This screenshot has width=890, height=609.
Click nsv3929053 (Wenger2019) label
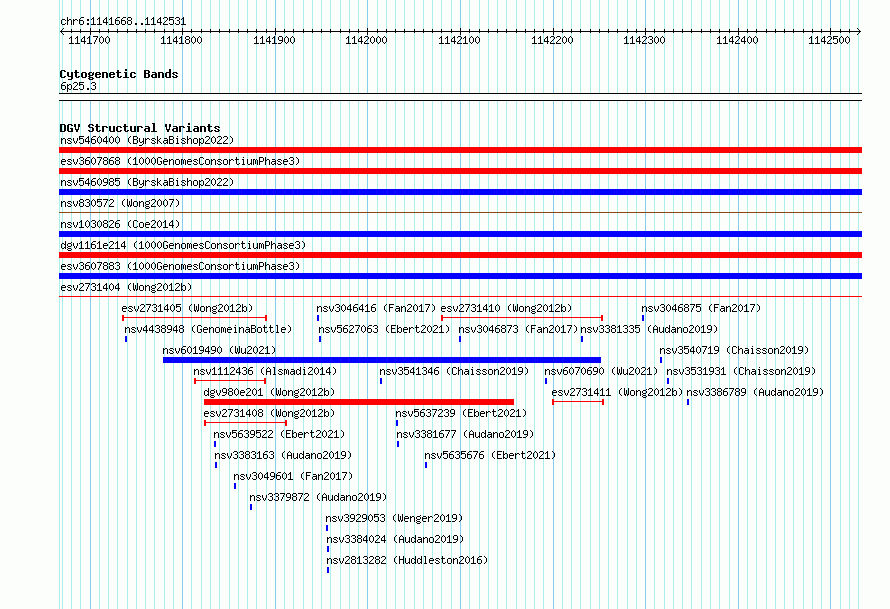click(x=394, y=518)
